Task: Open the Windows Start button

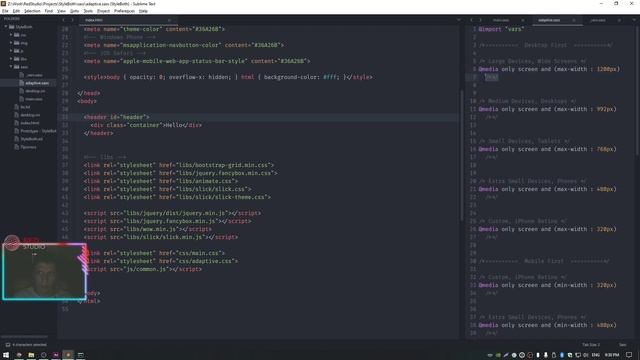Action: click(6, 355)
